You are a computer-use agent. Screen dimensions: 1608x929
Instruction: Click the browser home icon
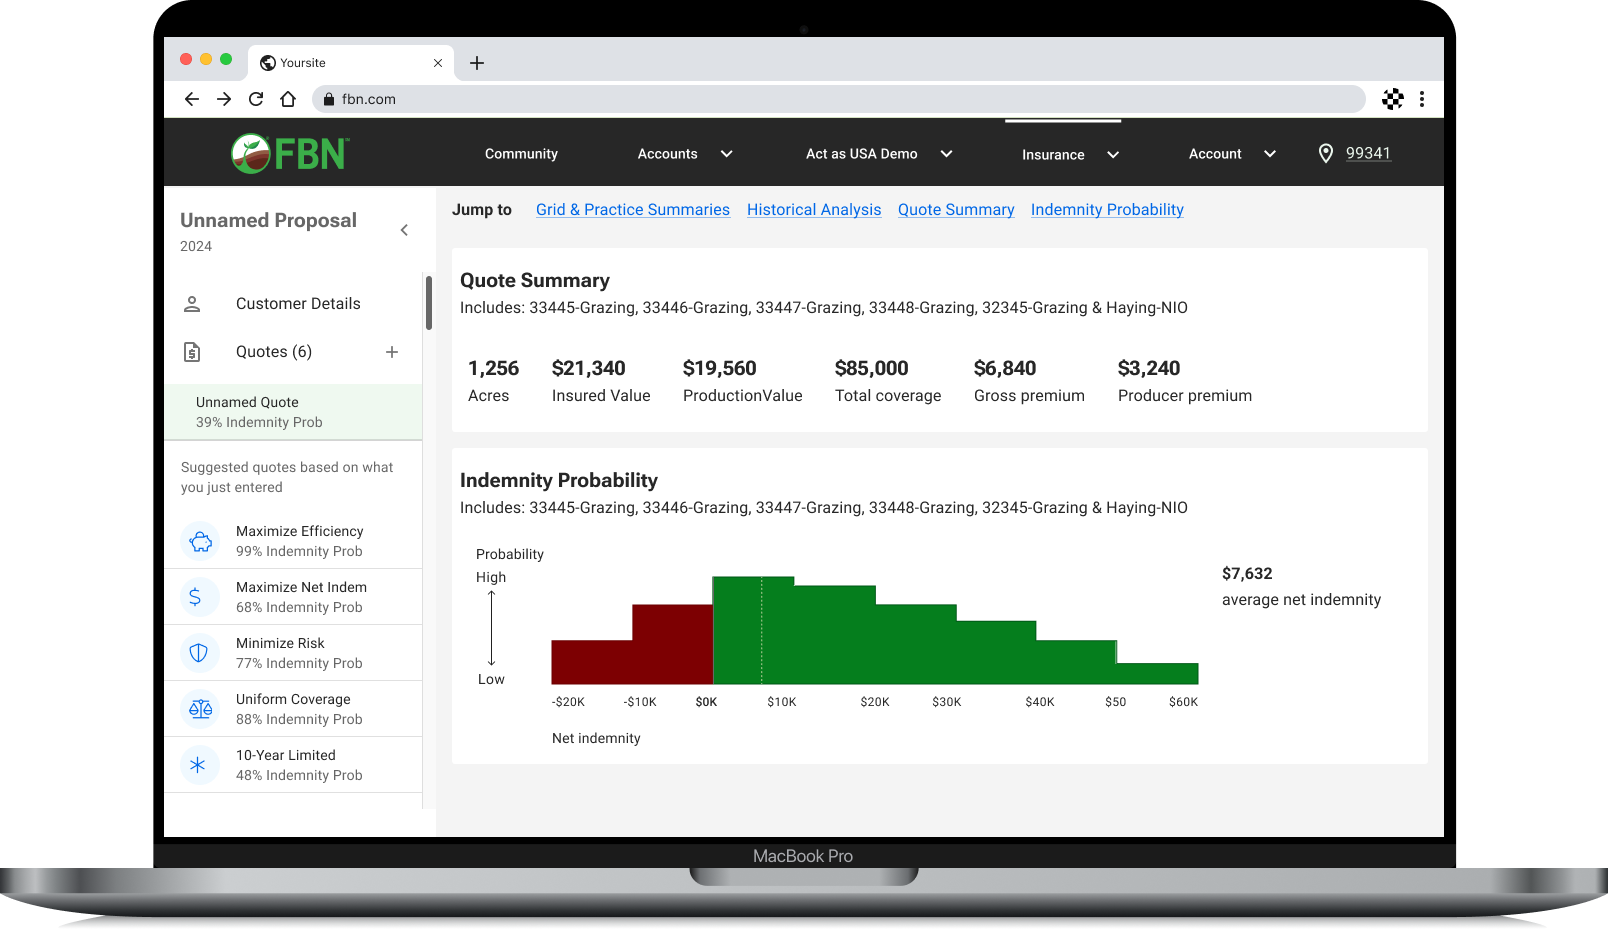(x=288, y=99)
